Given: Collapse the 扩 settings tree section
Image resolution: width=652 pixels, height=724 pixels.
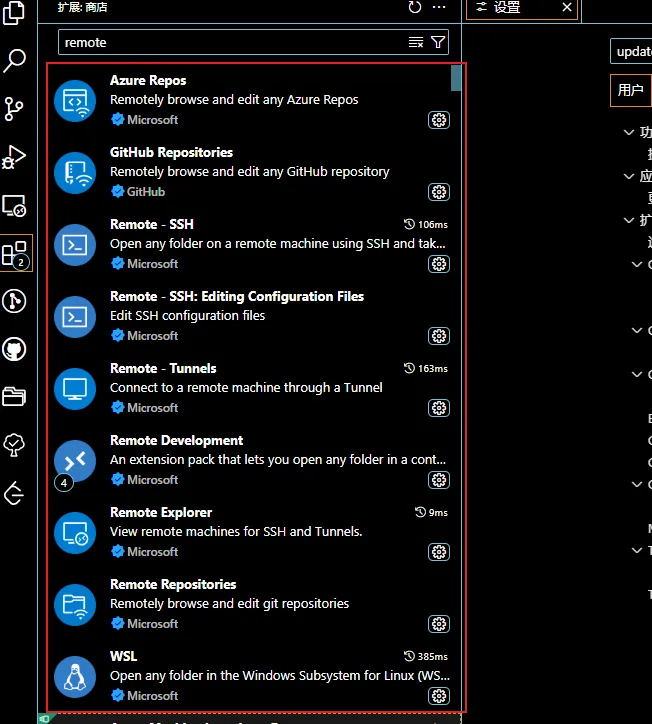Looking at the screenshot, I should click(x=628, y=220).
